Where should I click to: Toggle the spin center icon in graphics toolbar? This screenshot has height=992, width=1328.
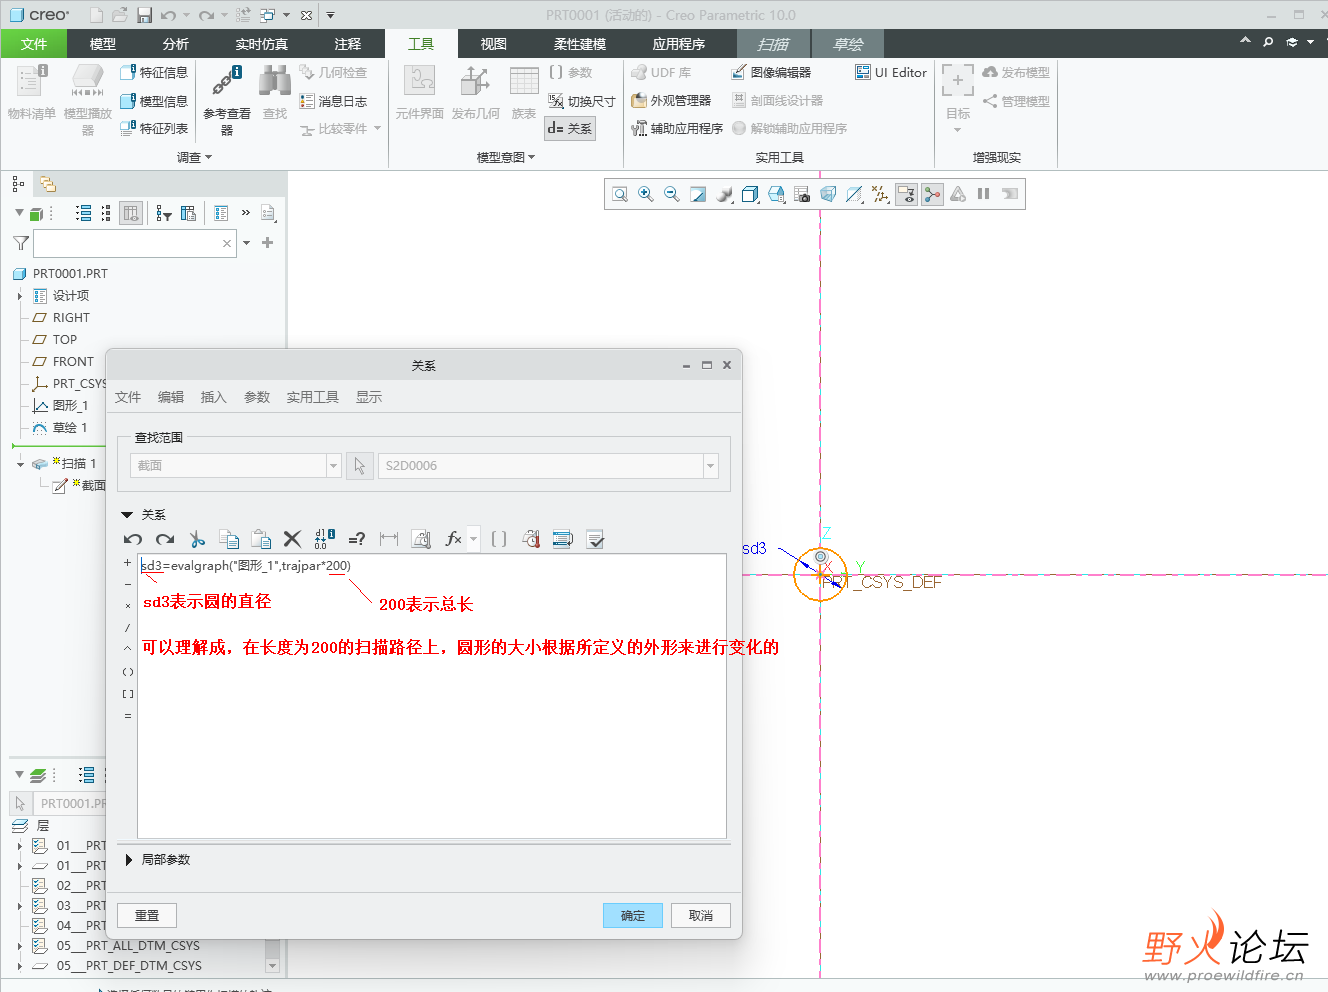coord(932,194)
